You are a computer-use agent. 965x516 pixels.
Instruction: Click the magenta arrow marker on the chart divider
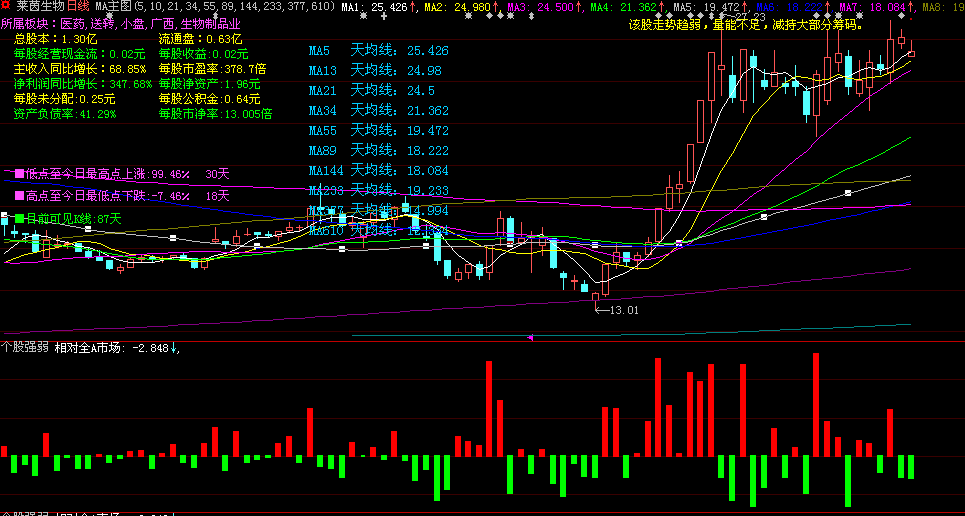tap(530, 337)
